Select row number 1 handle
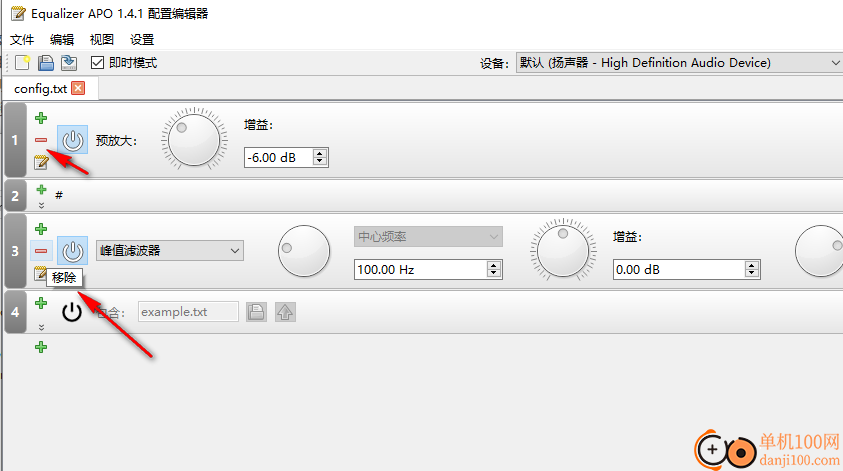Screen dimensions: 843x471 click(x=15, y=140)
